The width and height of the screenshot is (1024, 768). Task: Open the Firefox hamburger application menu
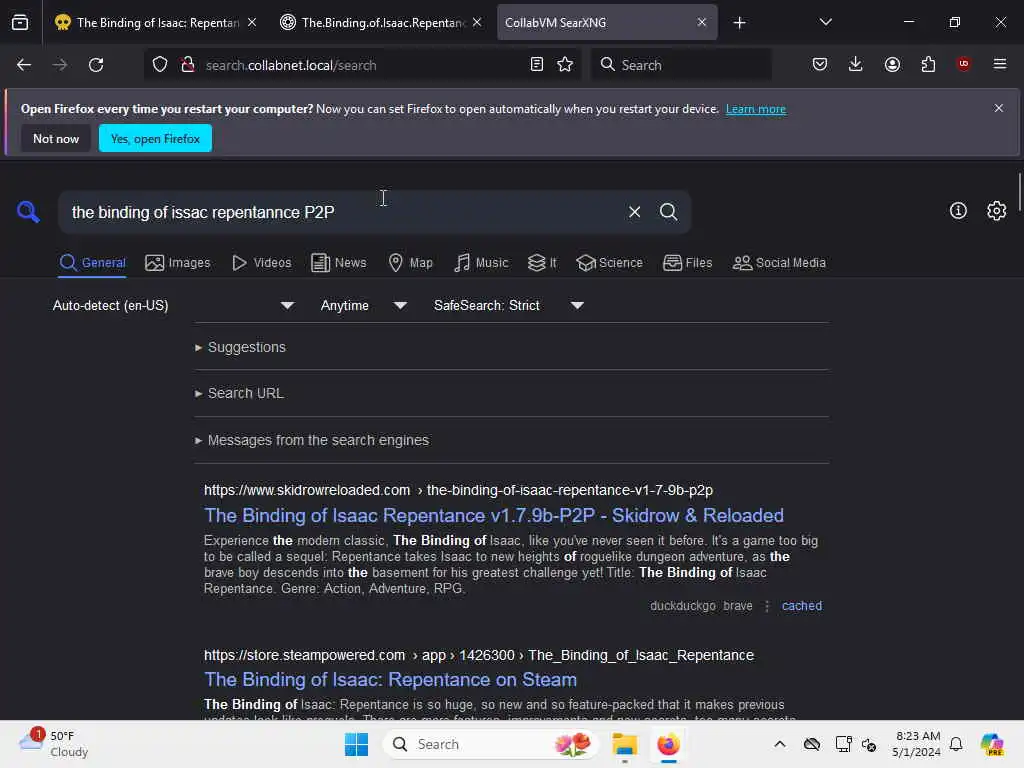tap(1000, 64)
